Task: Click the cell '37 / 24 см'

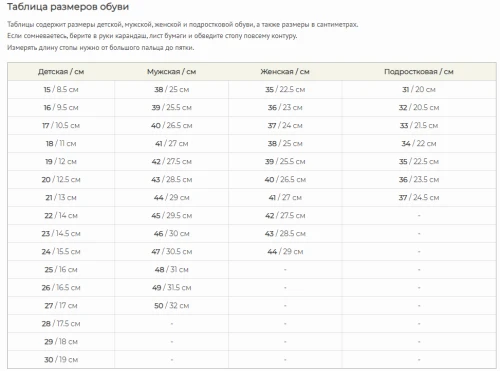Action: (285, 126)
